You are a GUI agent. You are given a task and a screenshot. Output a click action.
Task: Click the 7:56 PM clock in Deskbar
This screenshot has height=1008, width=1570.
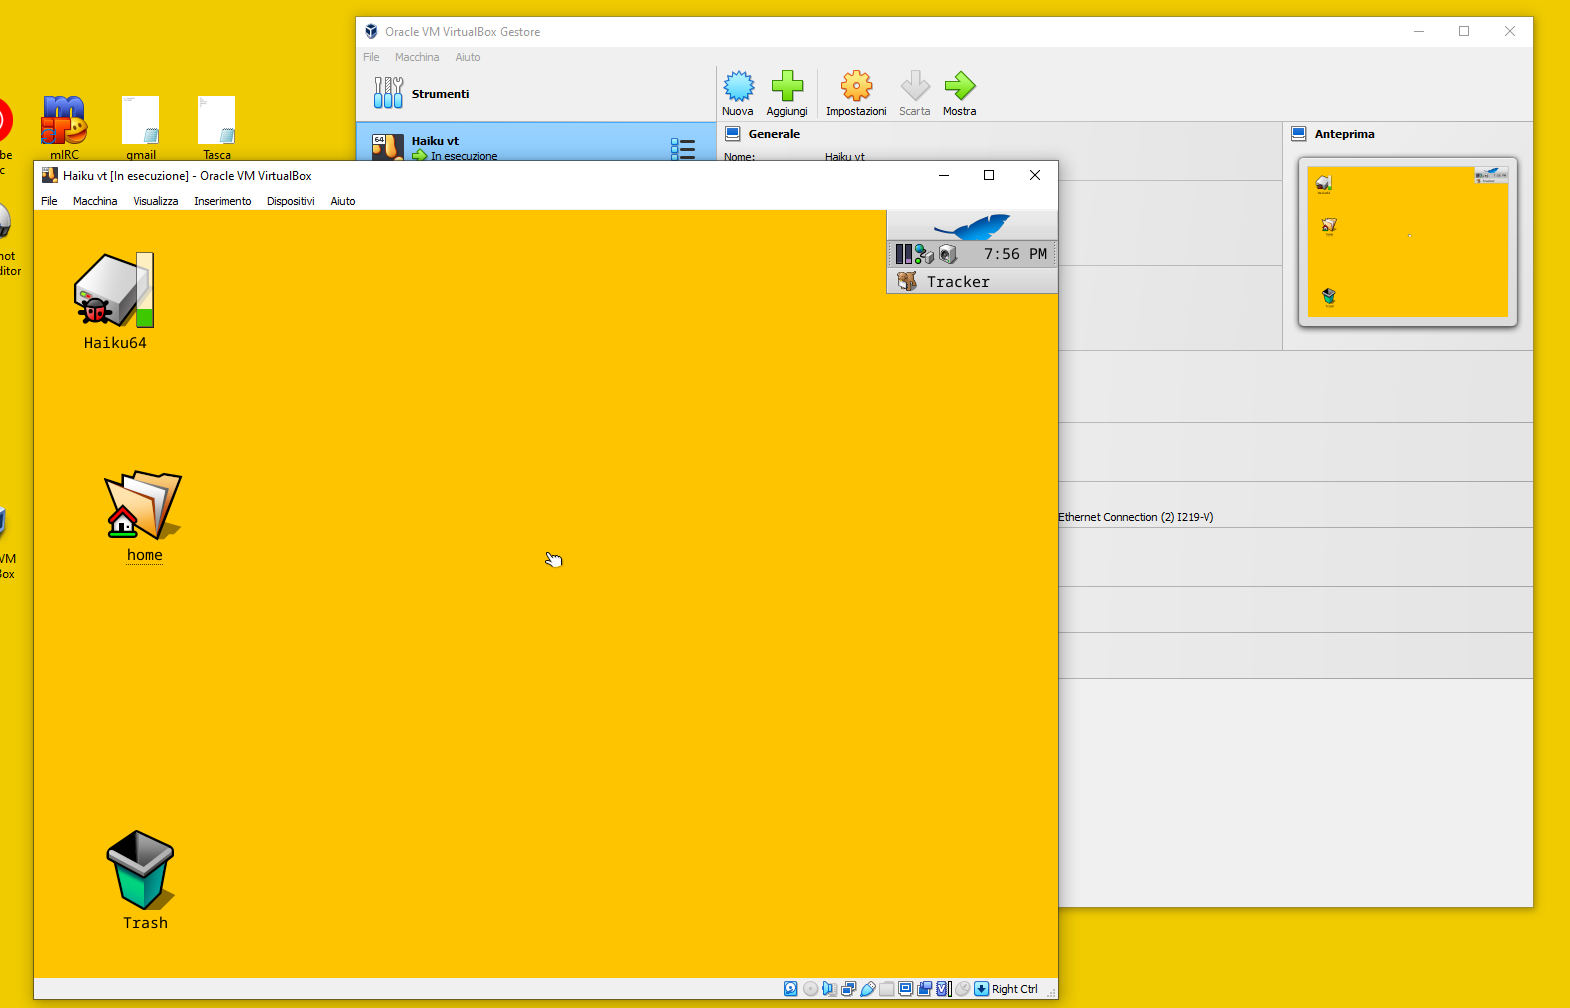point(1015,254)
